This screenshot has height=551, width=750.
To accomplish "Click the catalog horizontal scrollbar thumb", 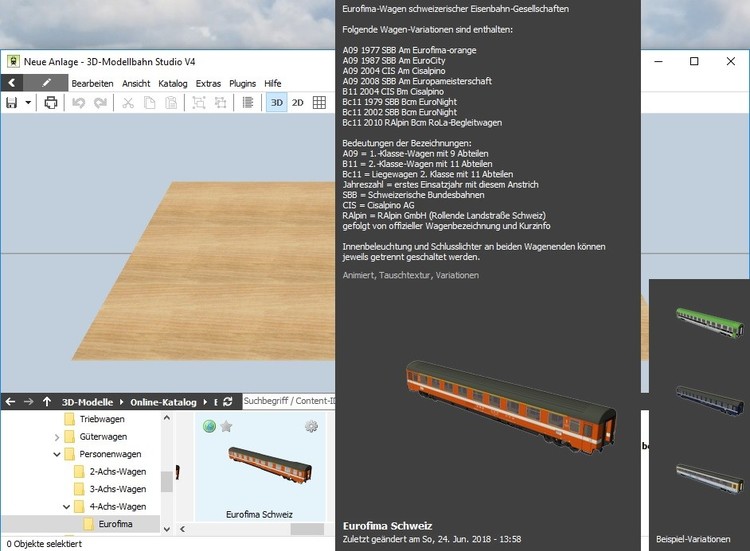I will click(307, 529).
